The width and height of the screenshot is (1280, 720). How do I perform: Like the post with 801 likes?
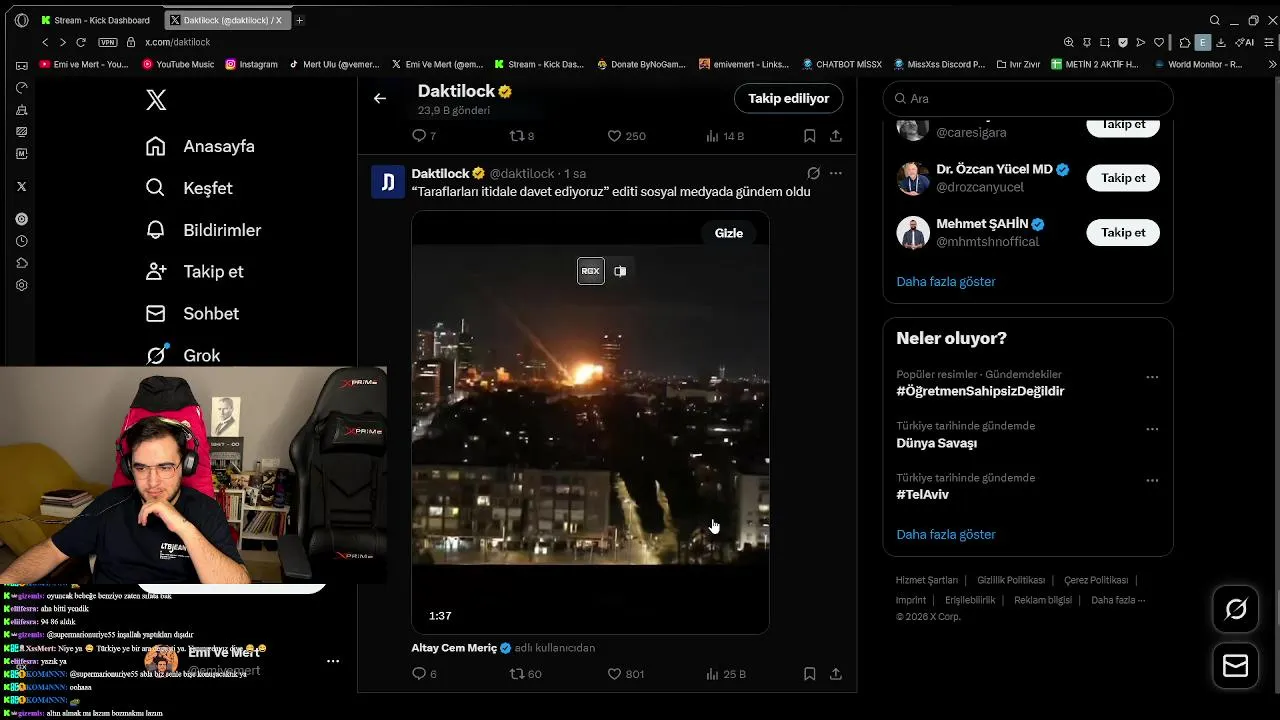(x=626, y=674)
